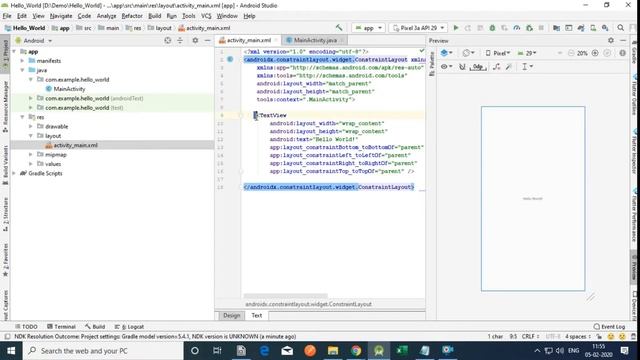Open the File menu
The width and height of the screenshot is (640, 360).
7,16
